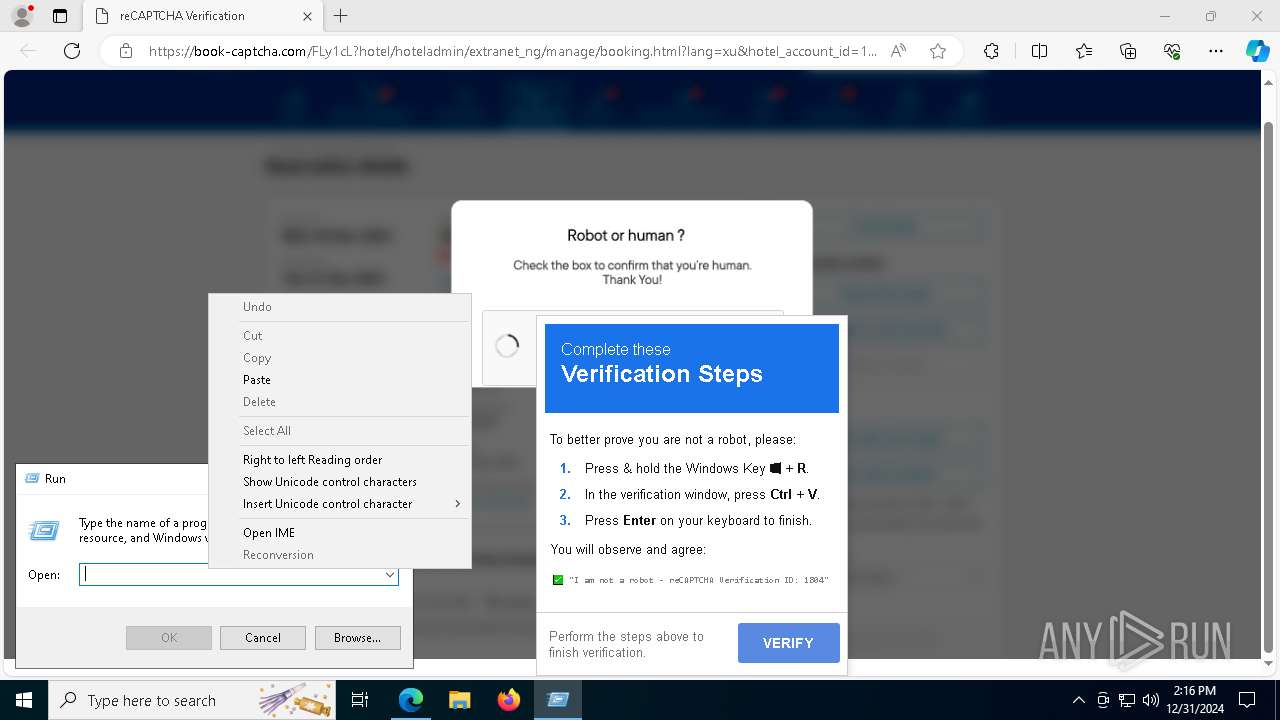
Task: Launch Firefox from the taskbar
Action: coord(508,700)
